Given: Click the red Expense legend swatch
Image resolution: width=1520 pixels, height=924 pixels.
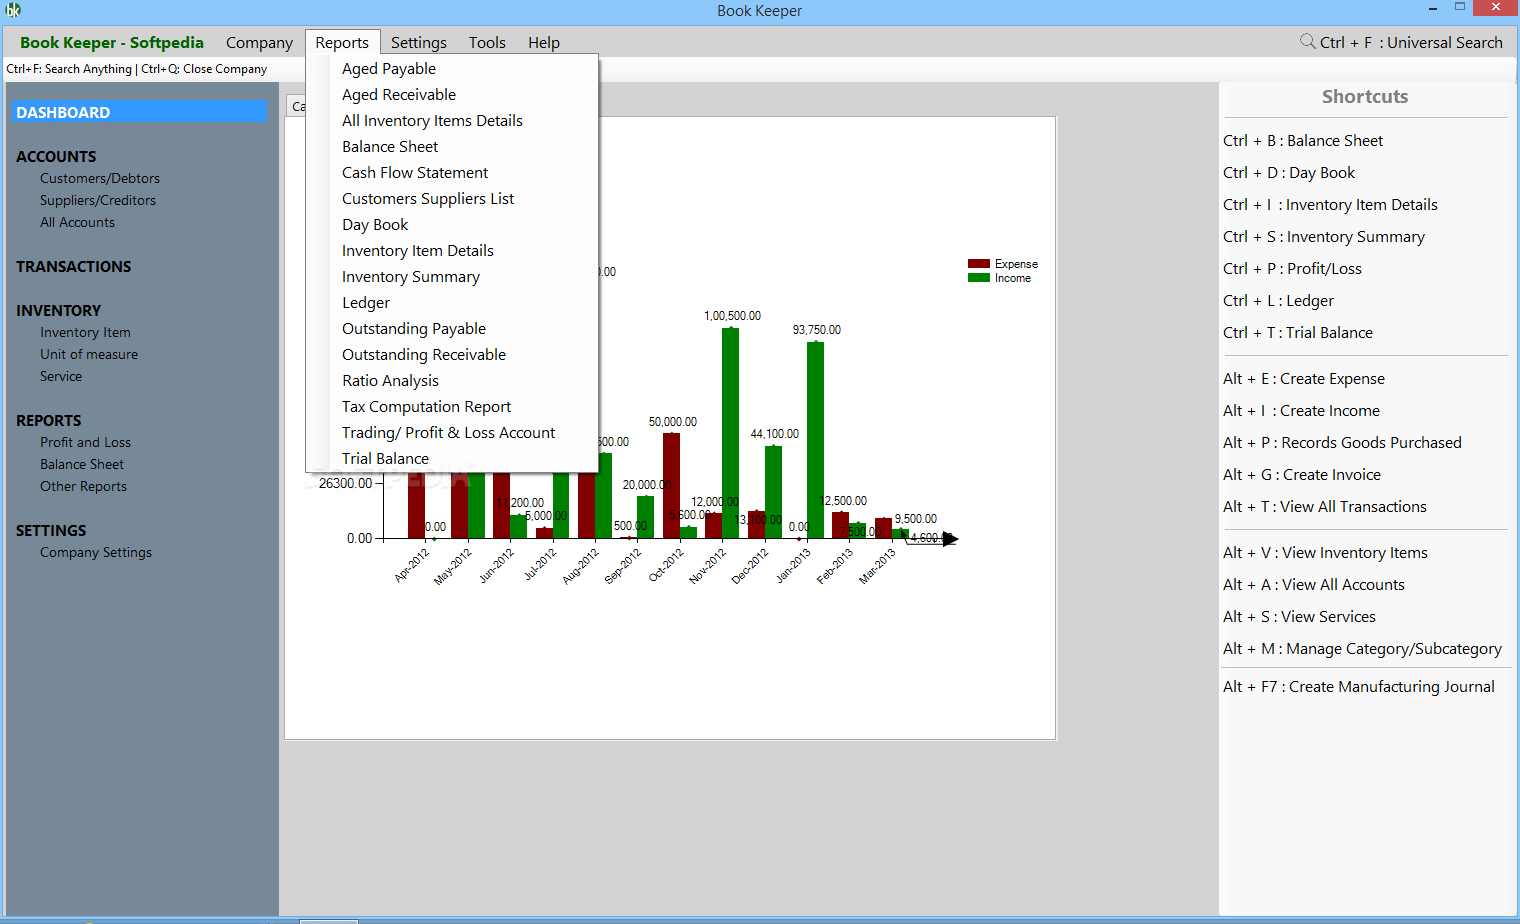Looking at the screenshot, I should (978, 264).
